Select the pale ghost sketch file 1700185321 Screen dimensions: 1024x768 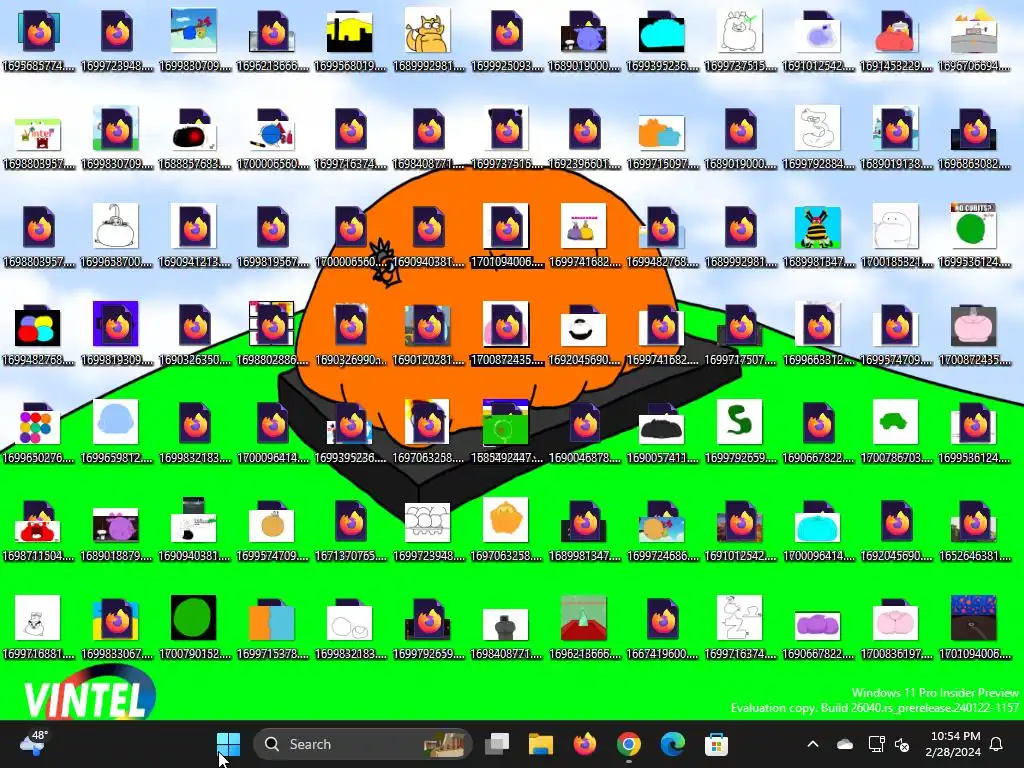tap(896, 236)
